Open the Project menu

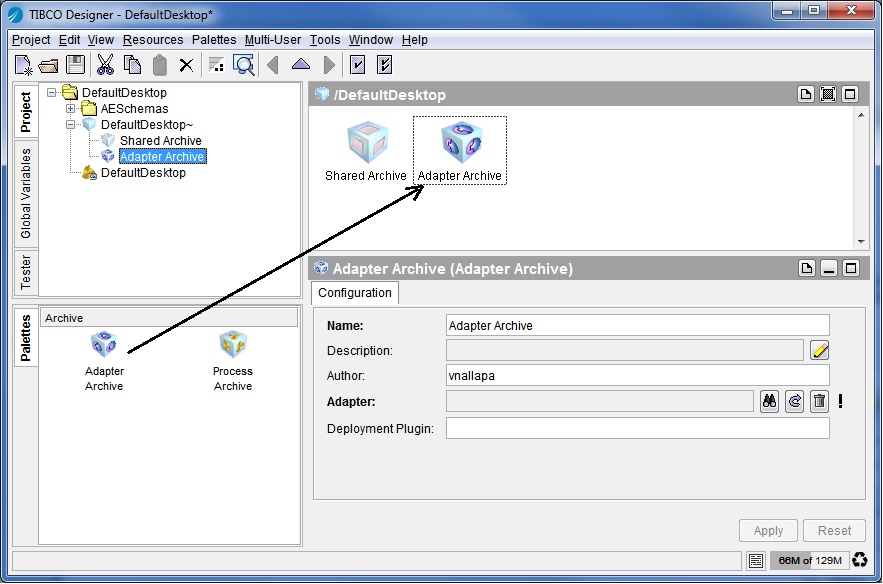(x=31, y=40)
